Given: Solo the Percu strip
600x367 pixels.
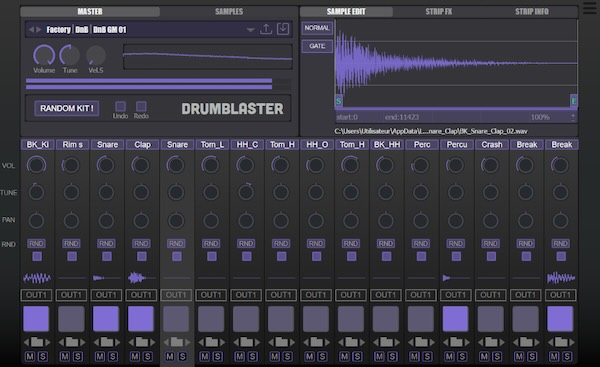Looking at the screenshot, I should (462, 357).
